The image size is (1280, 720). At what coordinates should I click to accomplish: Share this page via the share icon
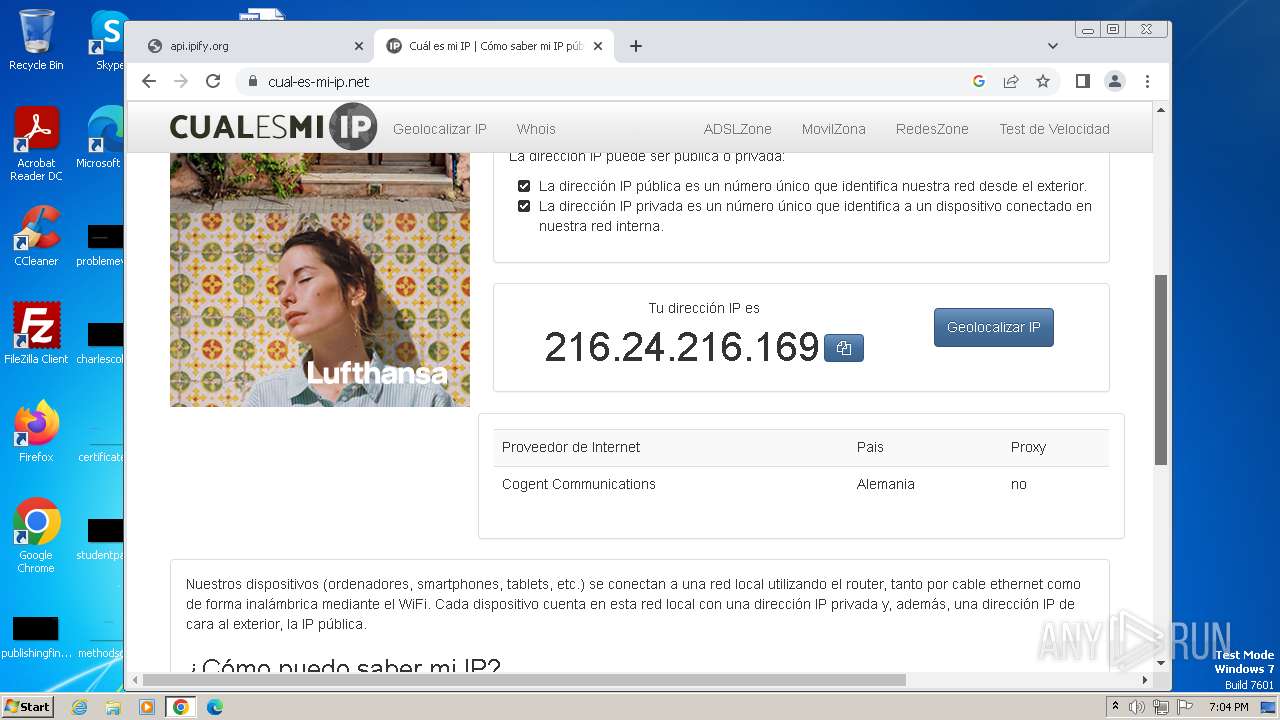point(1011,82)
